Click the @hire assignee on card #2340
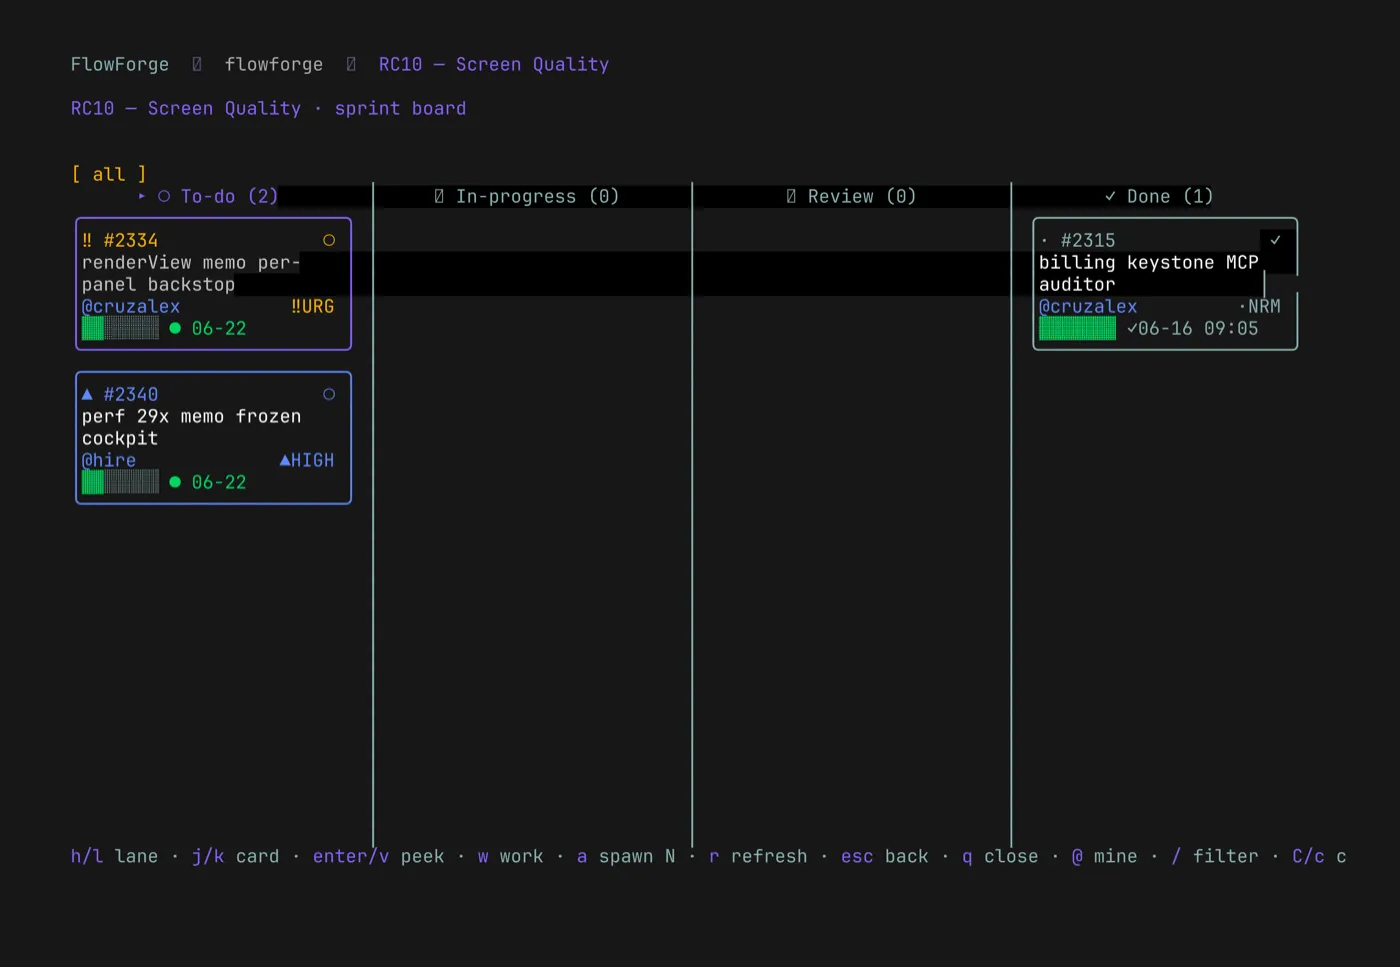This screenshot has width=1400, height=967. [109, 460]
